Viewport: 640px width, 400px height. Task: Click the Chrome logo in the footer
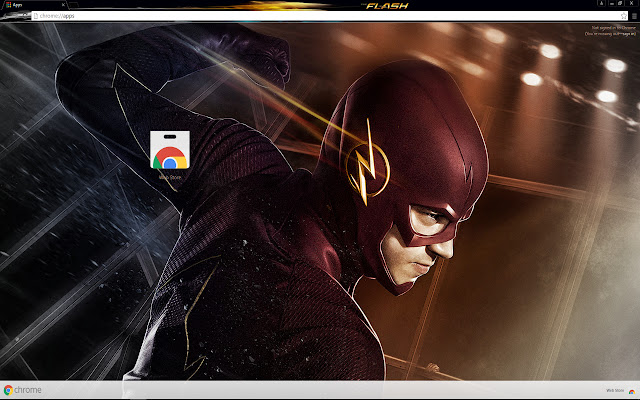[22, 390]
